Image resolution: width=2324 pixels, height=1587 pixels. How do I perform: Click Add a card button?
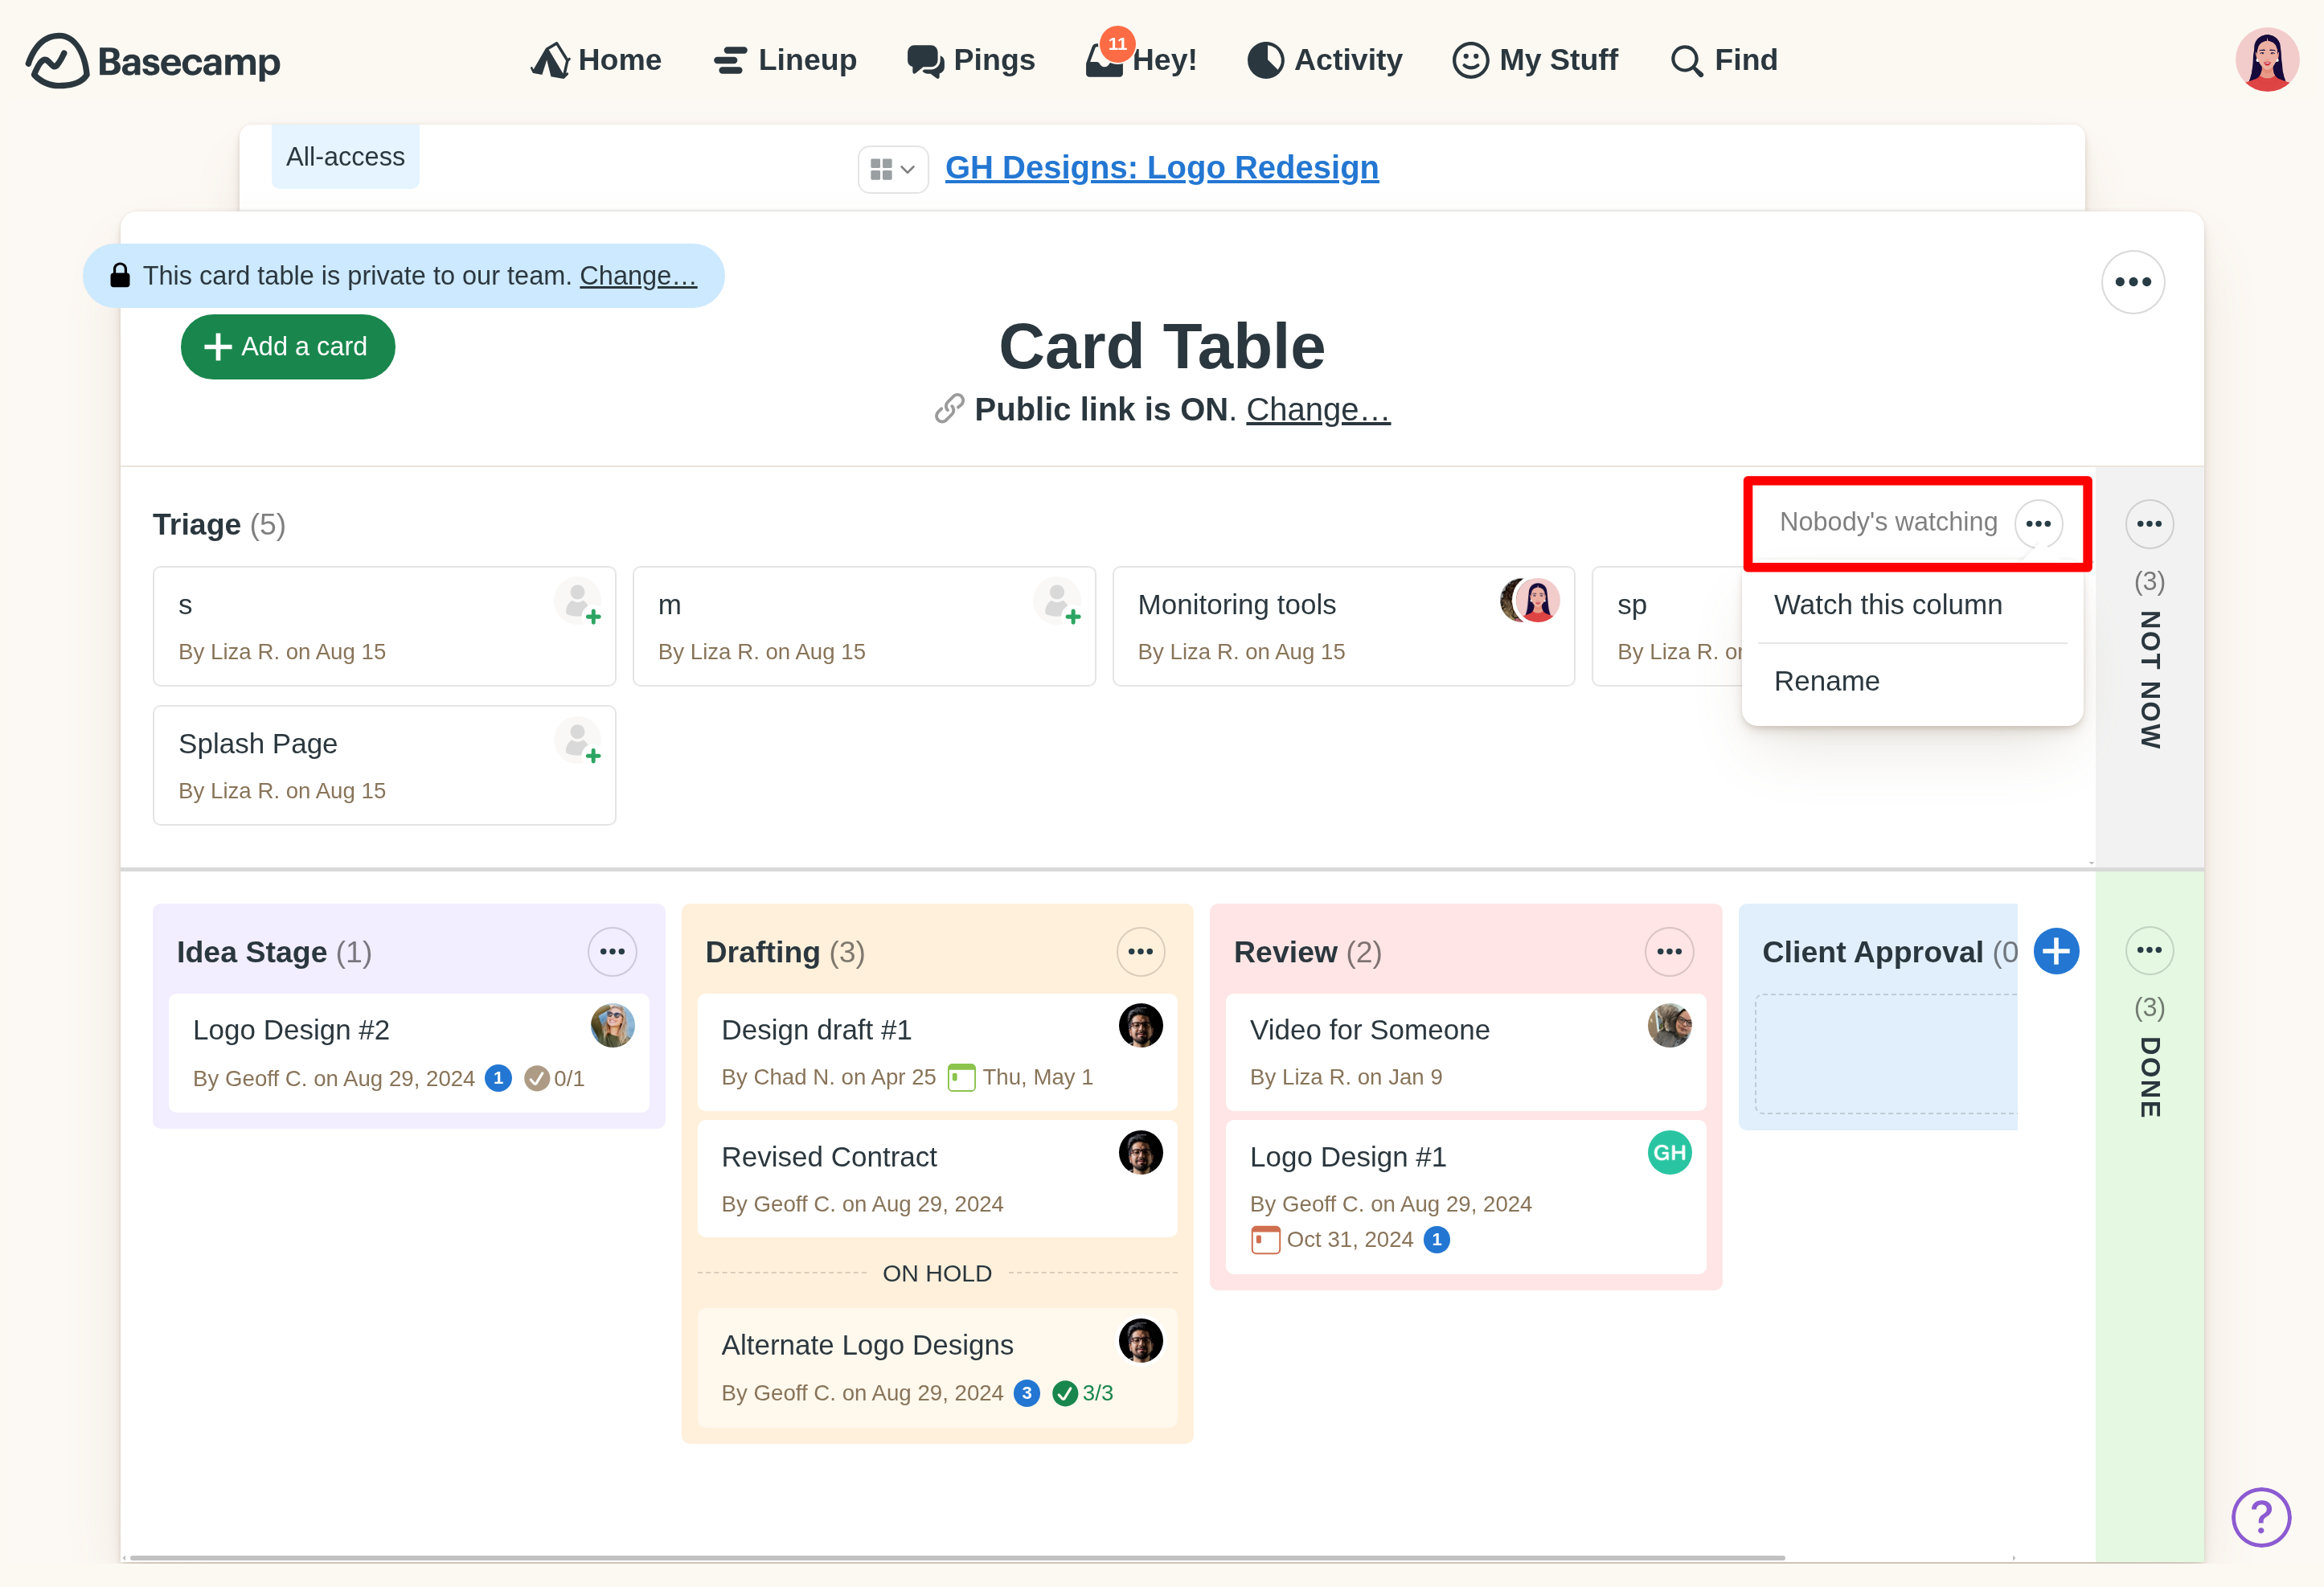(x=288, y=347)
